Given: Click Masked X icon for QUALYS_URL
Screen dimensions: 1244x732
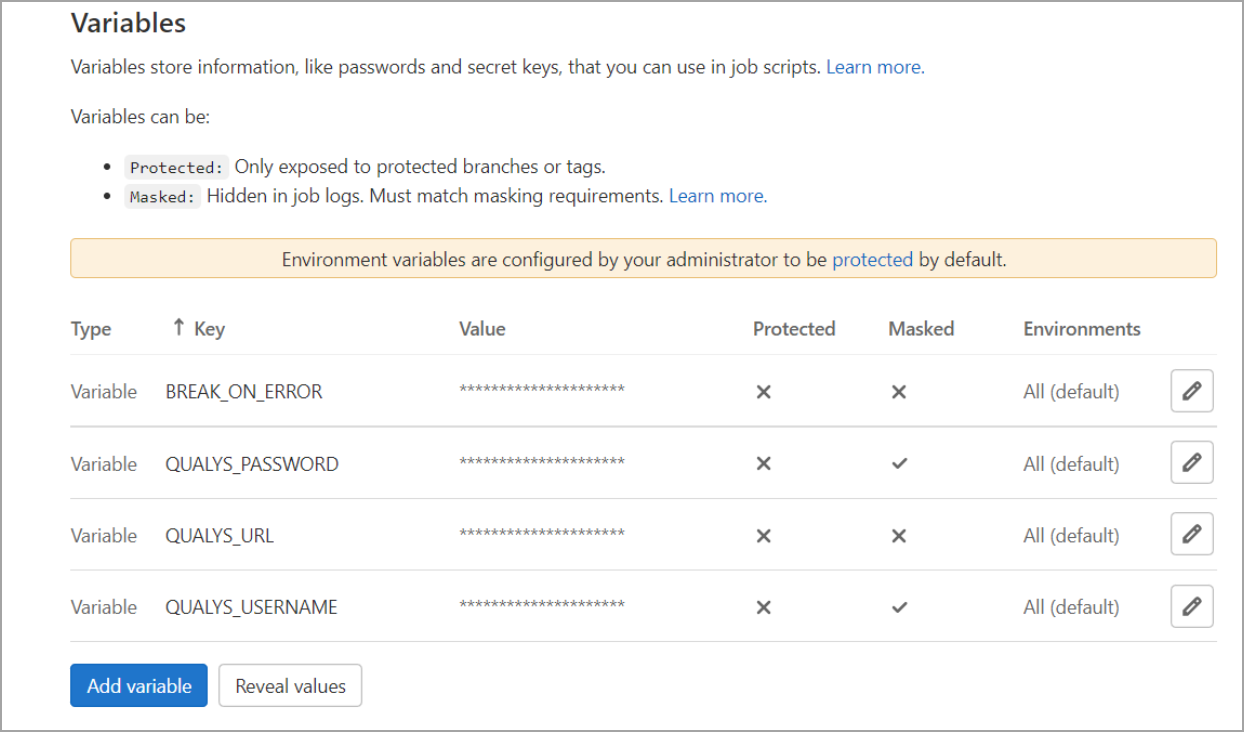Looking at the screenshot, I should 898,536.
